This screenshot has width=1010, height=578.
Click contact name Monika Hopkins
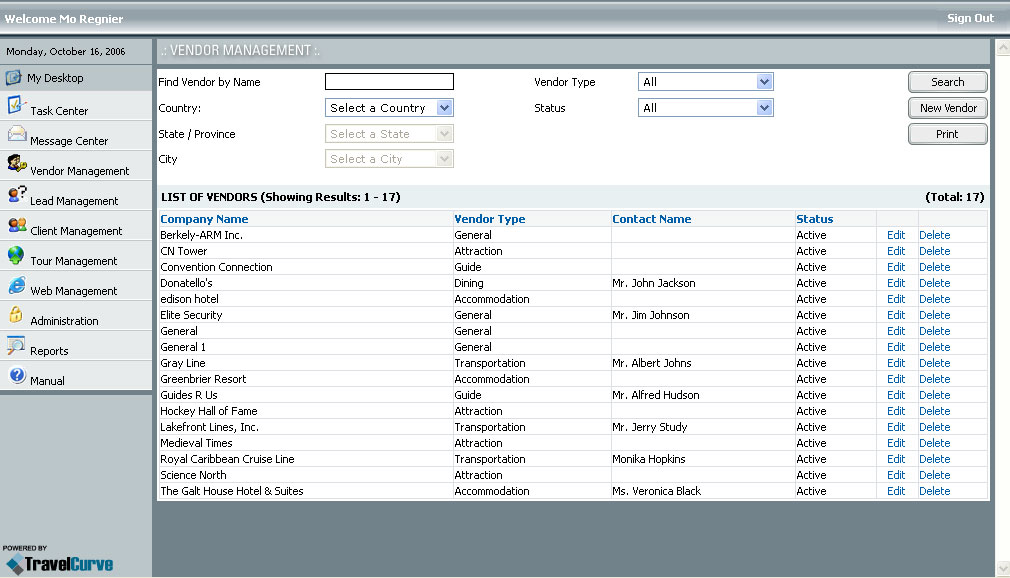tap(649, 459)
